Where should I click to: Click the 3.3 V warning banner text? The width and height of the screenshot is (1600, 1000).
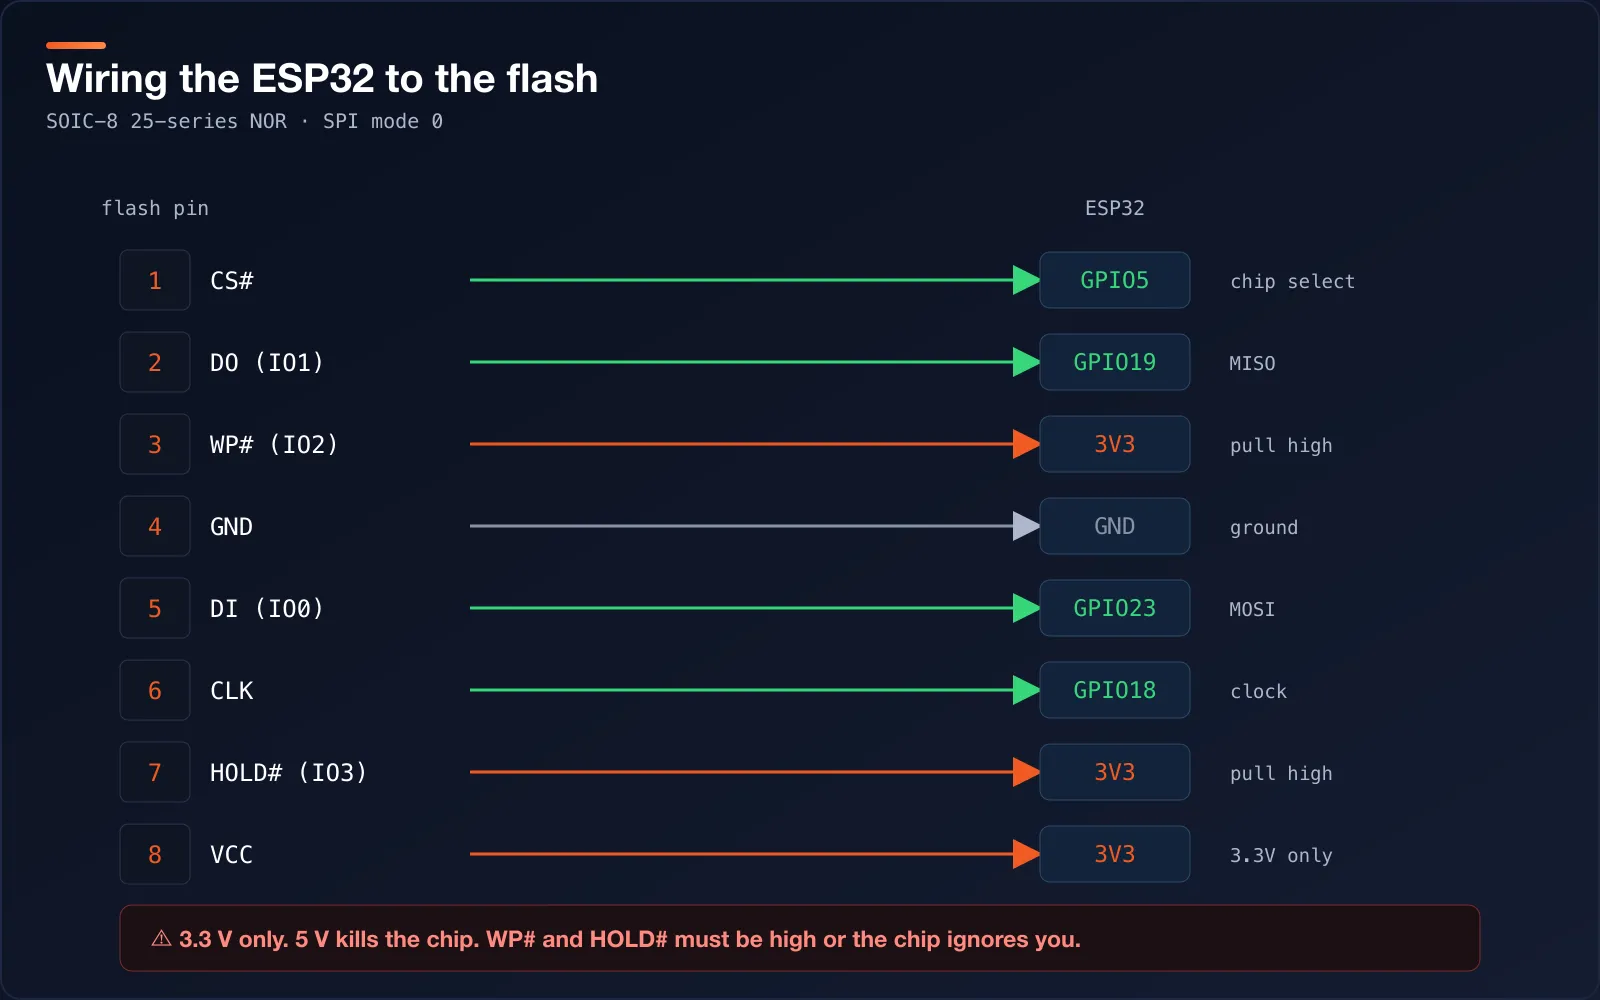(x=630, y=939)
